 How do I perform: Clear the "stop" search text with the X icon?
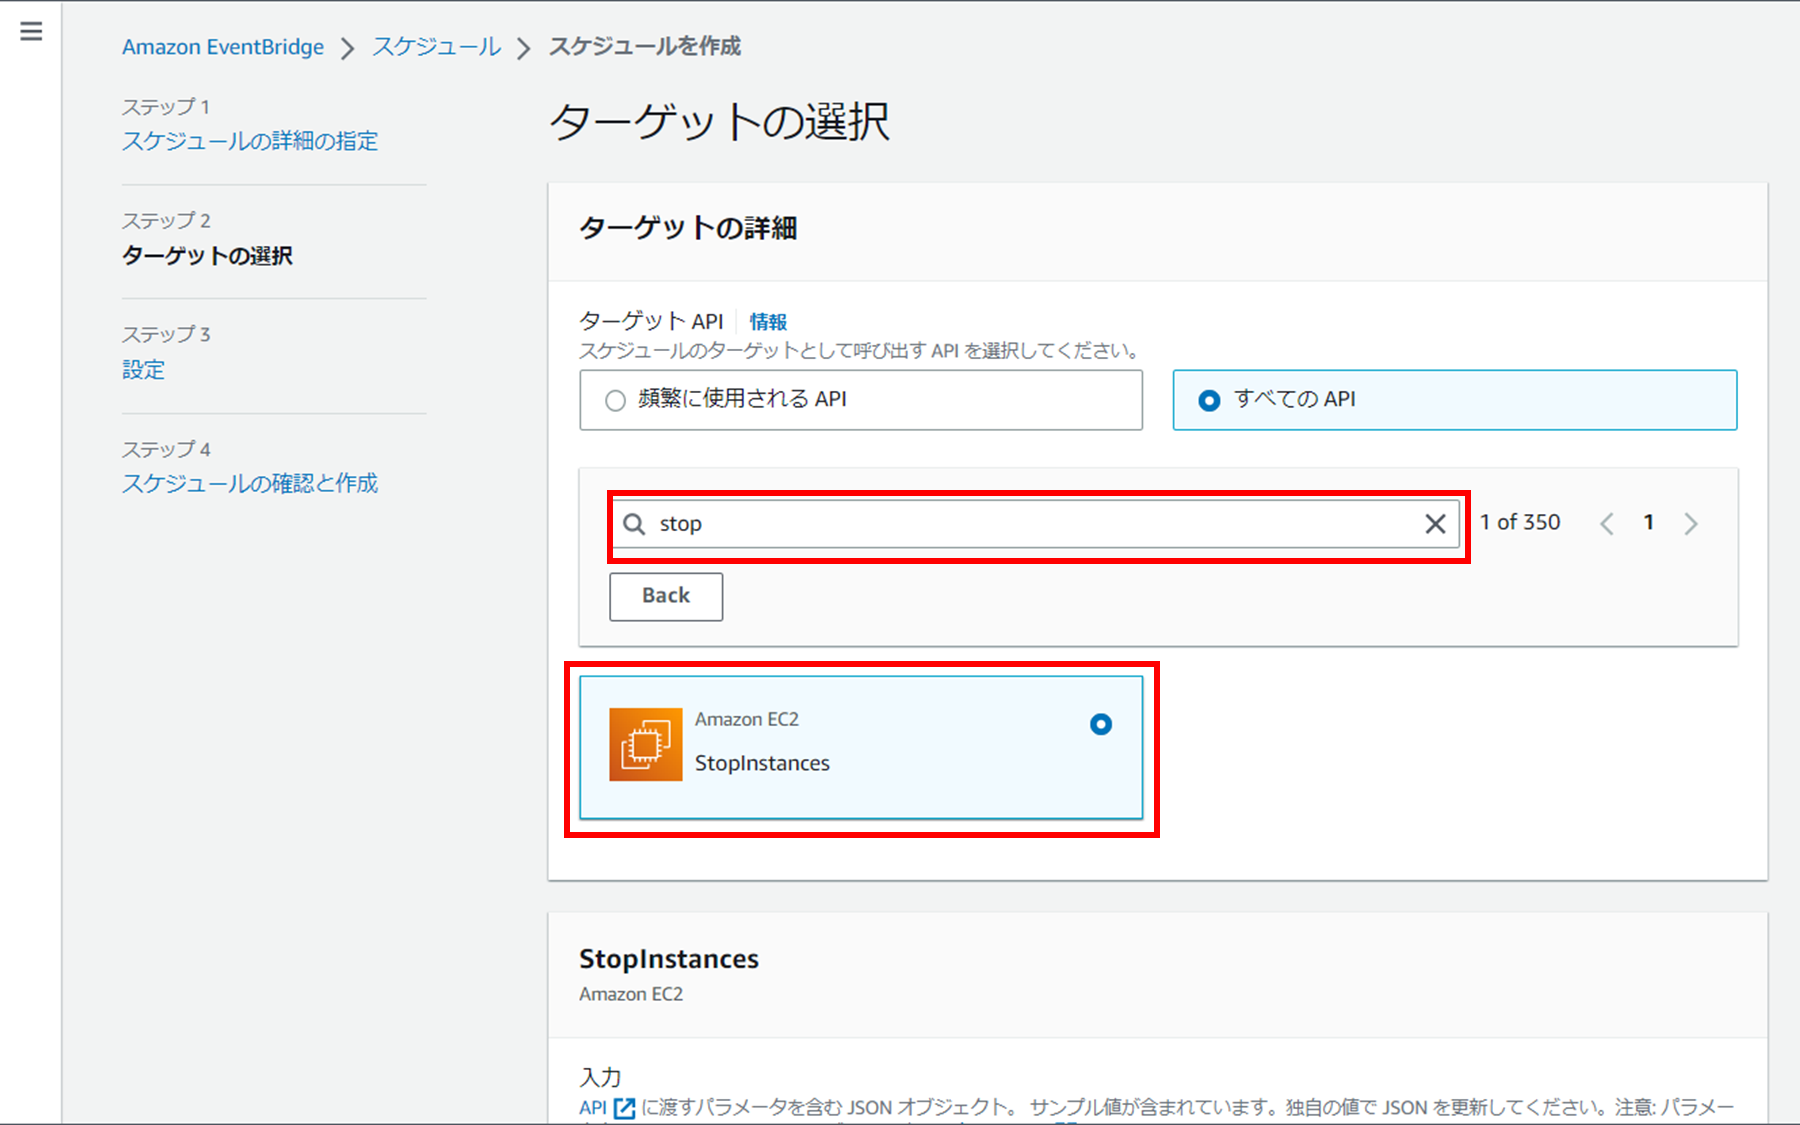1436,523
